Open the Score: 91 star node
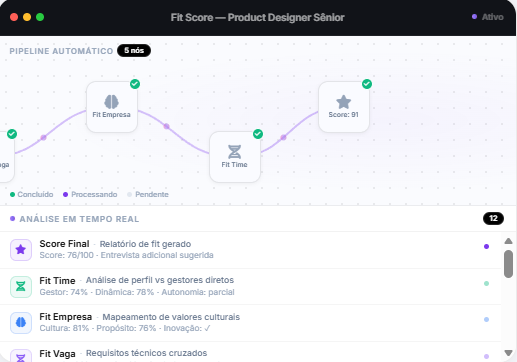This screenshot has width=517, height=362. (x=344, y=107)
